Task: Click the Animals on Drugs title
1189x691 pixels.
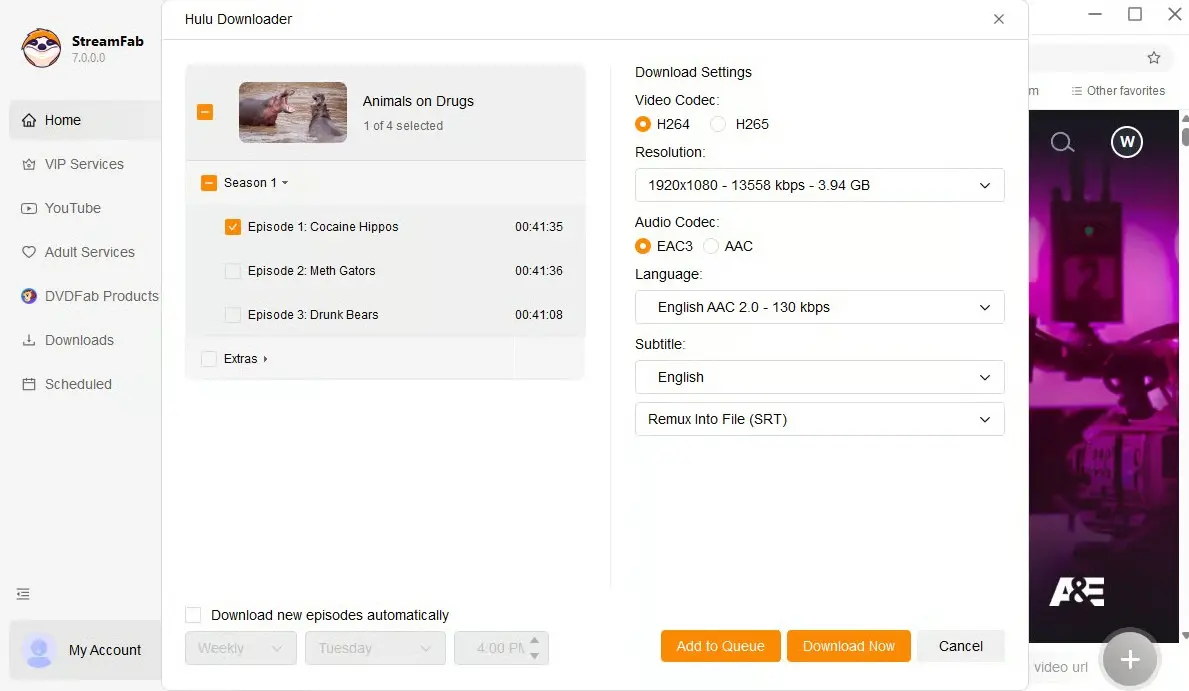Action: pos(418,102)
